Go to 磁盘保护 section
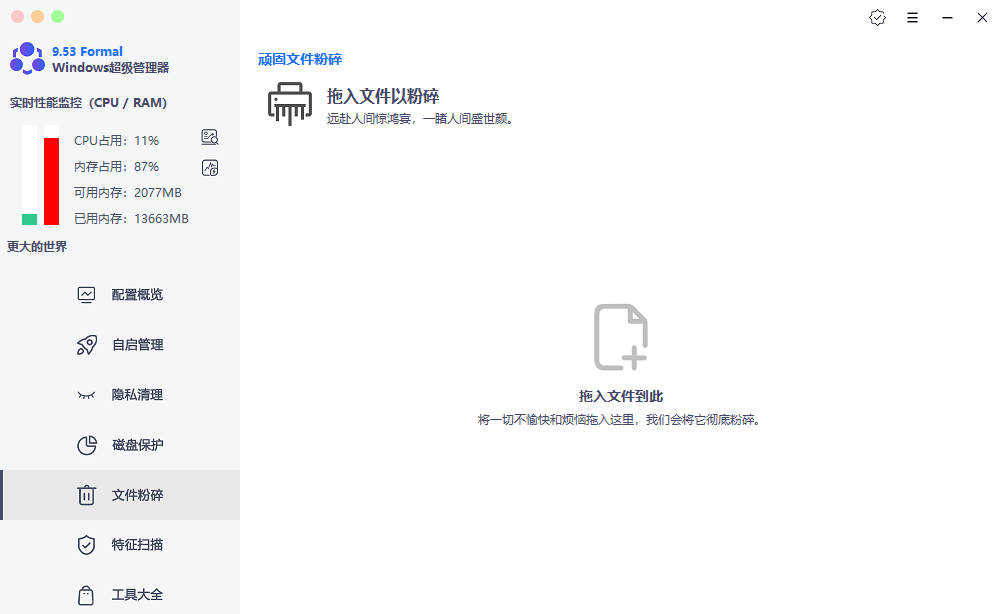This screenshot has height=614, width=999. point(120,445)
